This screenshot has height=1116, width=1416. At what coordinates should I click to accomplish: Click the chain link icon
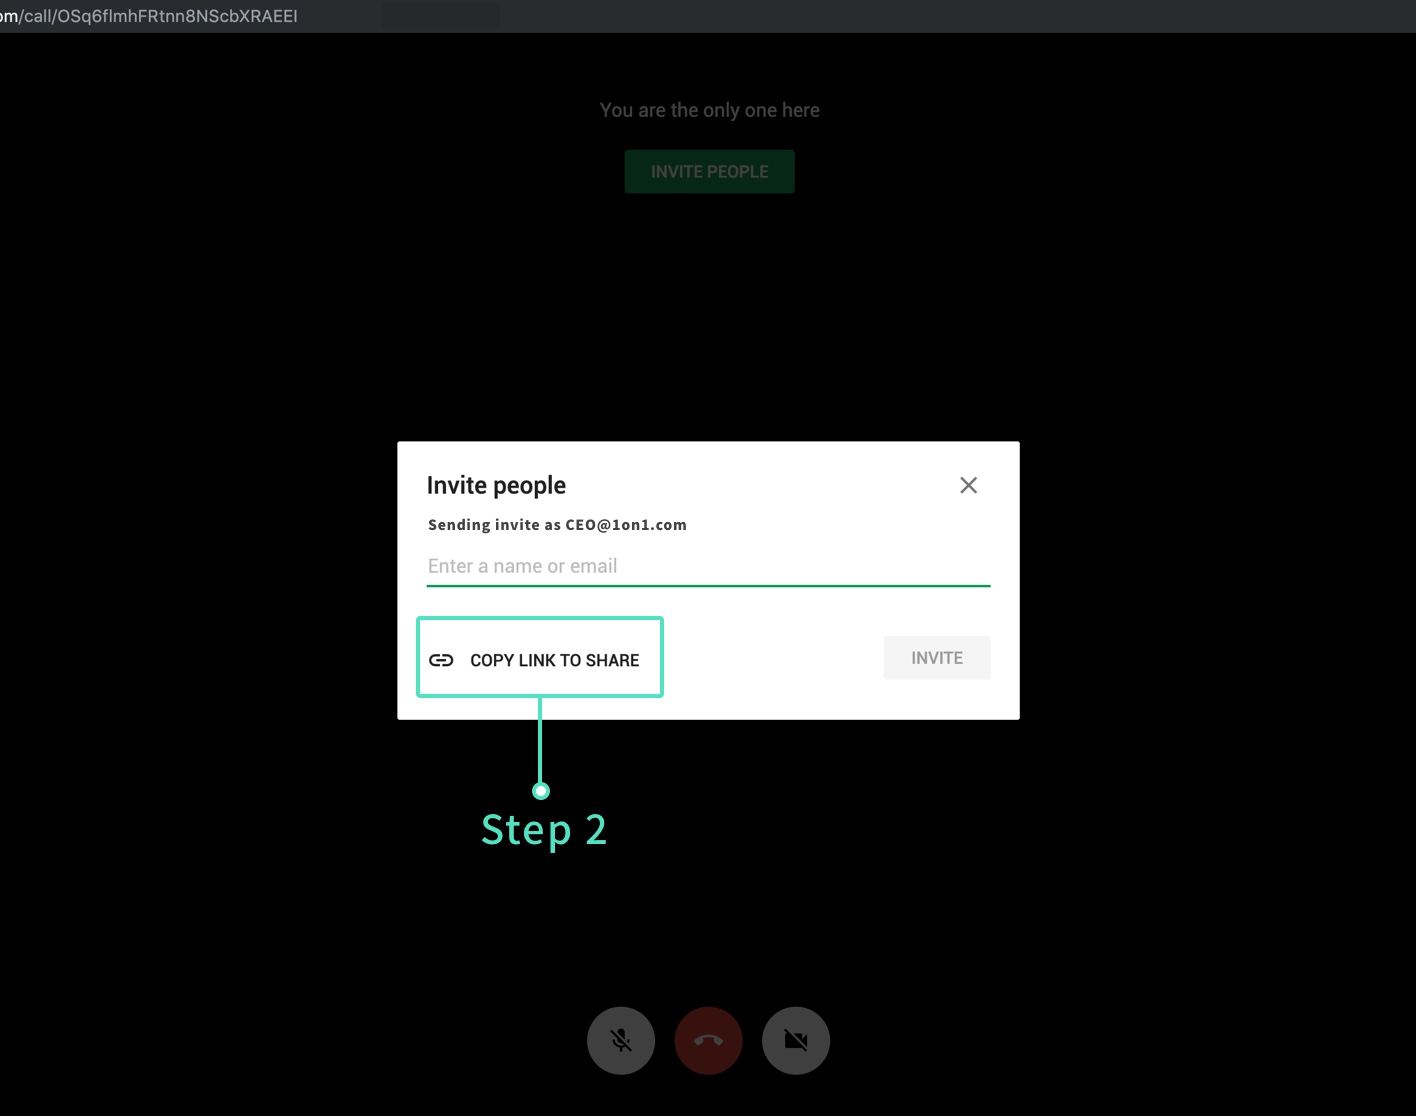tap(441, 660)
